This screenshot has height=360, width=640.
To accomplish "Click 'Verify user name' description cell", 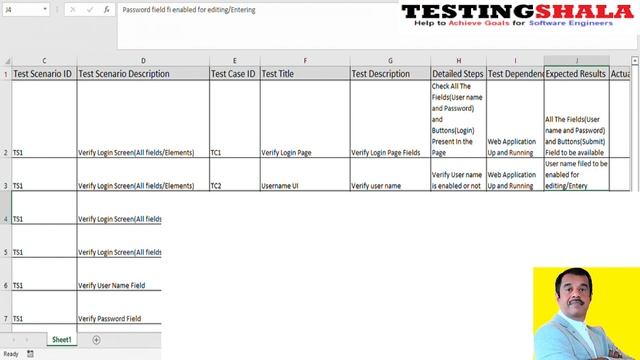I will pos(390,174).
